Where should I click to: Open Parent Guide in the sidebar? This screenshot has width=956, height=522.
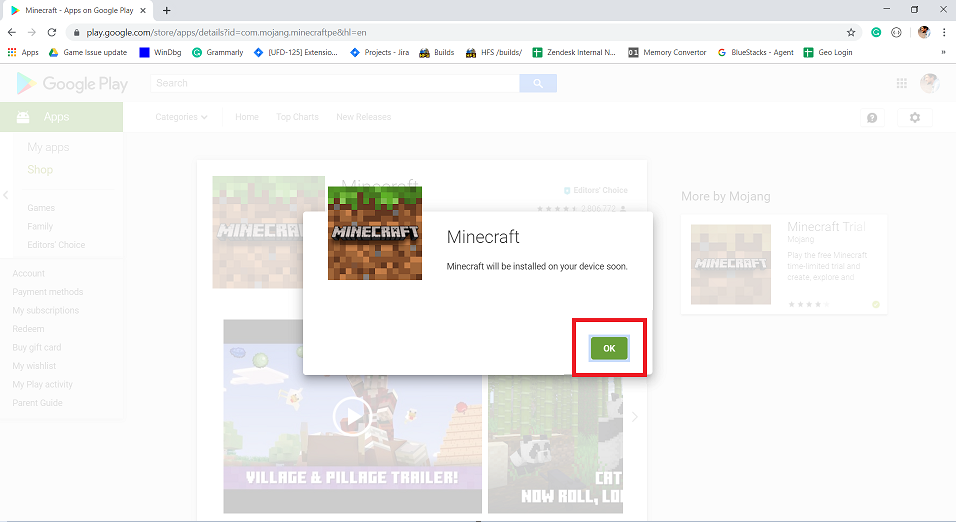(37, 402)
